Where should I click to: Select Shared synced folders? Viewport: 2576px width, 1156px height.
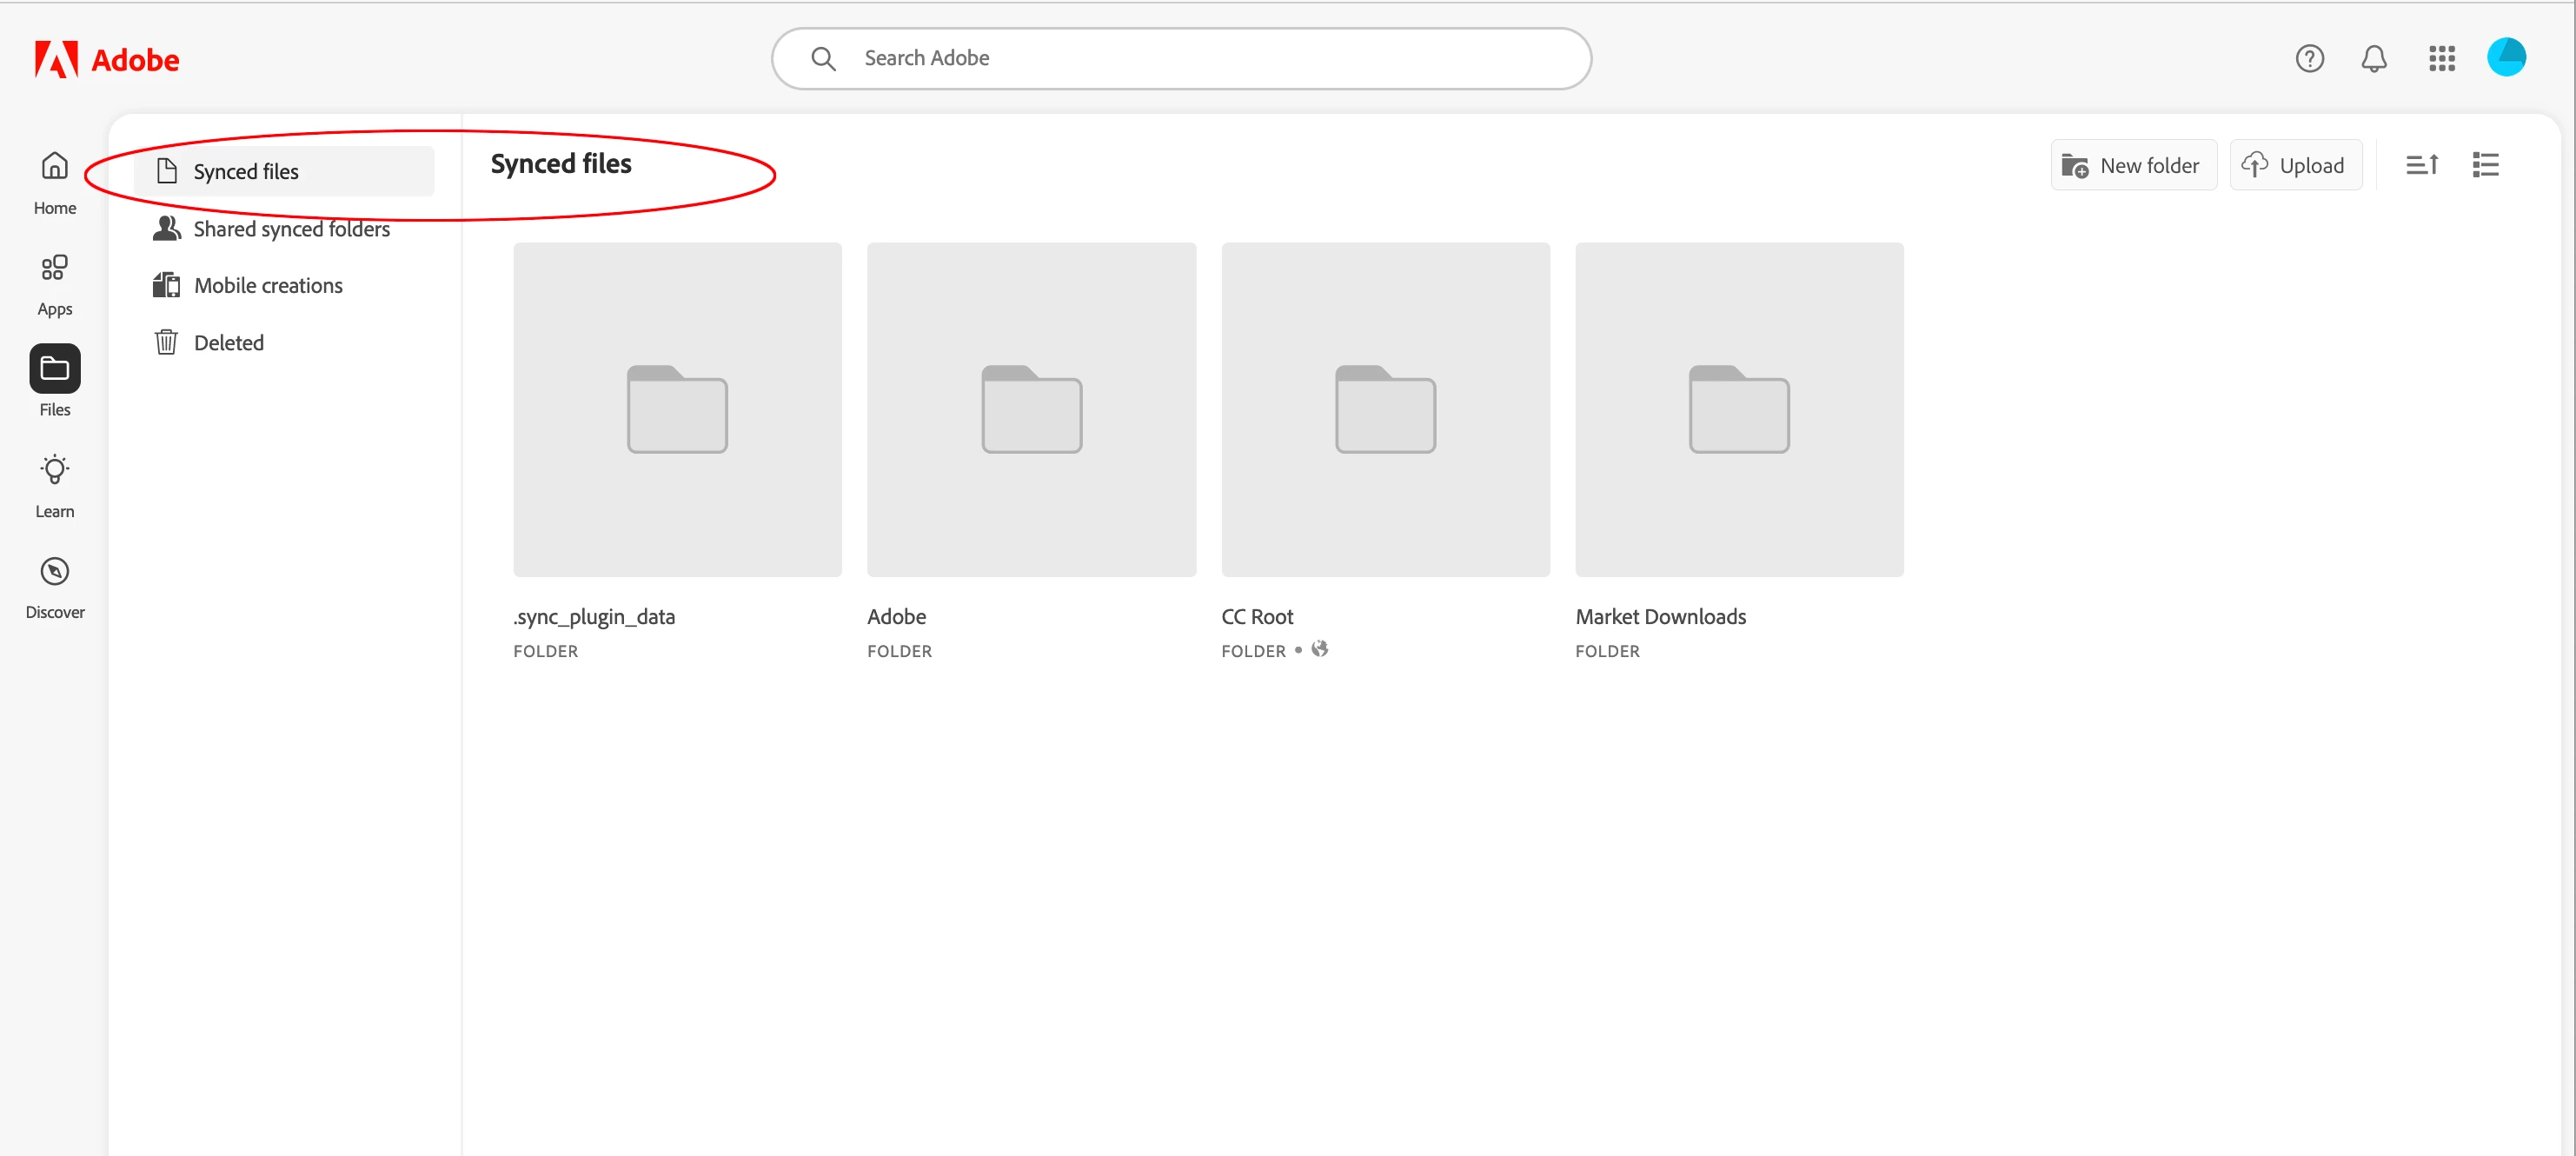click(x=291, y=229)
